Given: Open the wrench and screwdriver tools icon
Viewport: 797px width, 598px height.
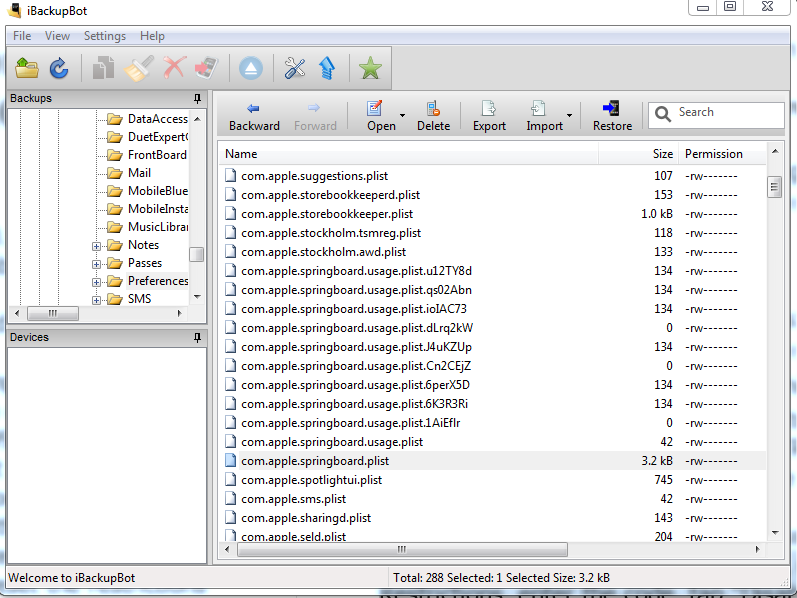Looking at the screenshot, I should pyautogui.click(x=295, y=68).
